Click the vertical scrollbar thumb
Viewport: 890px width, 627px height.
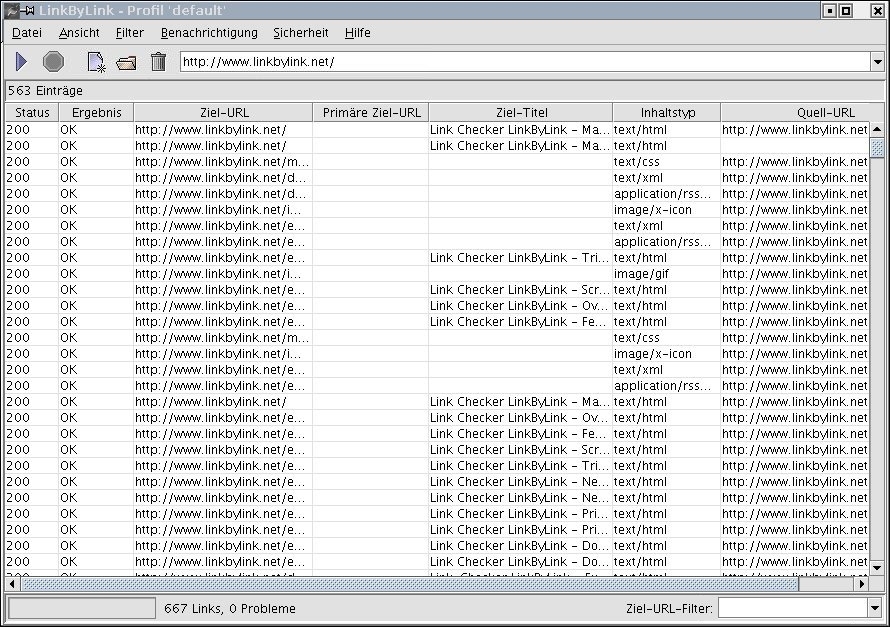pos(877,148)
